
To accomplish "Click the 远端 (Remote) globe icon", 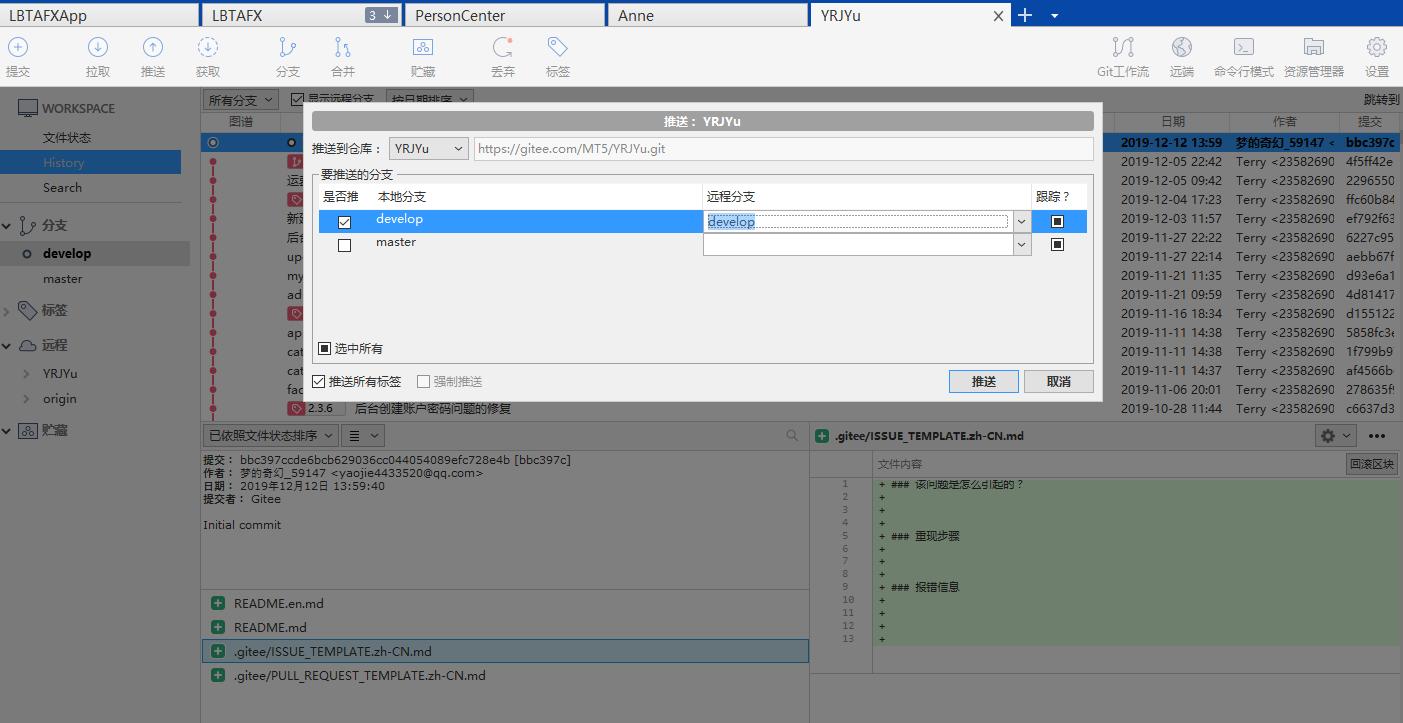I will 1182,47.
